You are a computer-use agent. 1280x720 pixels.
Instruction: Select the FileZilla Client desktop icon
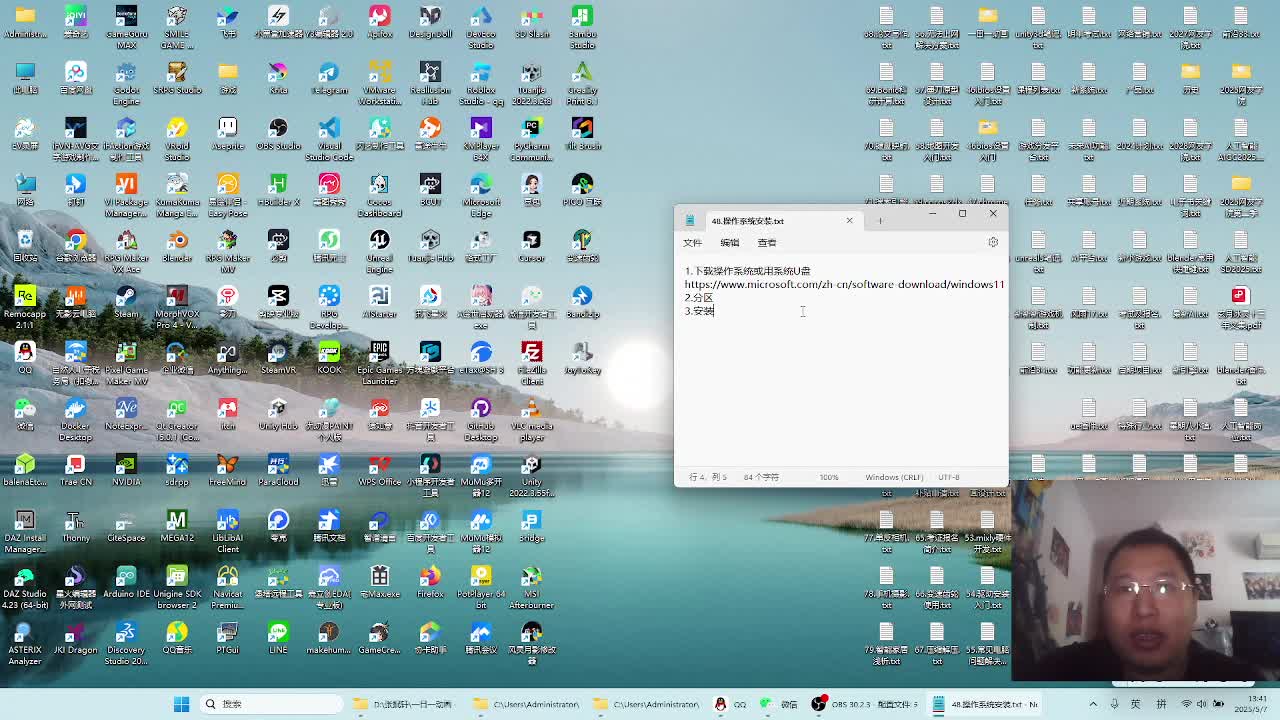click(532, 358)
